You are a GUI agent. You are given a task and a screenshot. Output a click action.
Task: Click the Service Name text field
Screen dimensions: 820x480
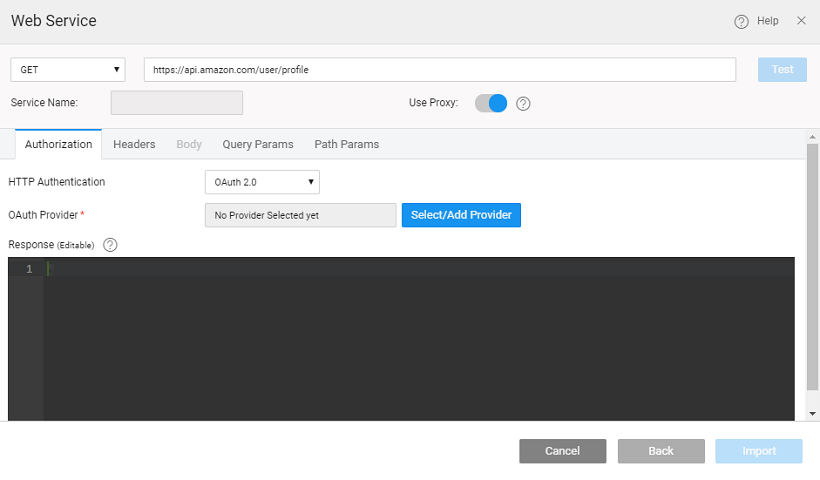tap(176, 103)
